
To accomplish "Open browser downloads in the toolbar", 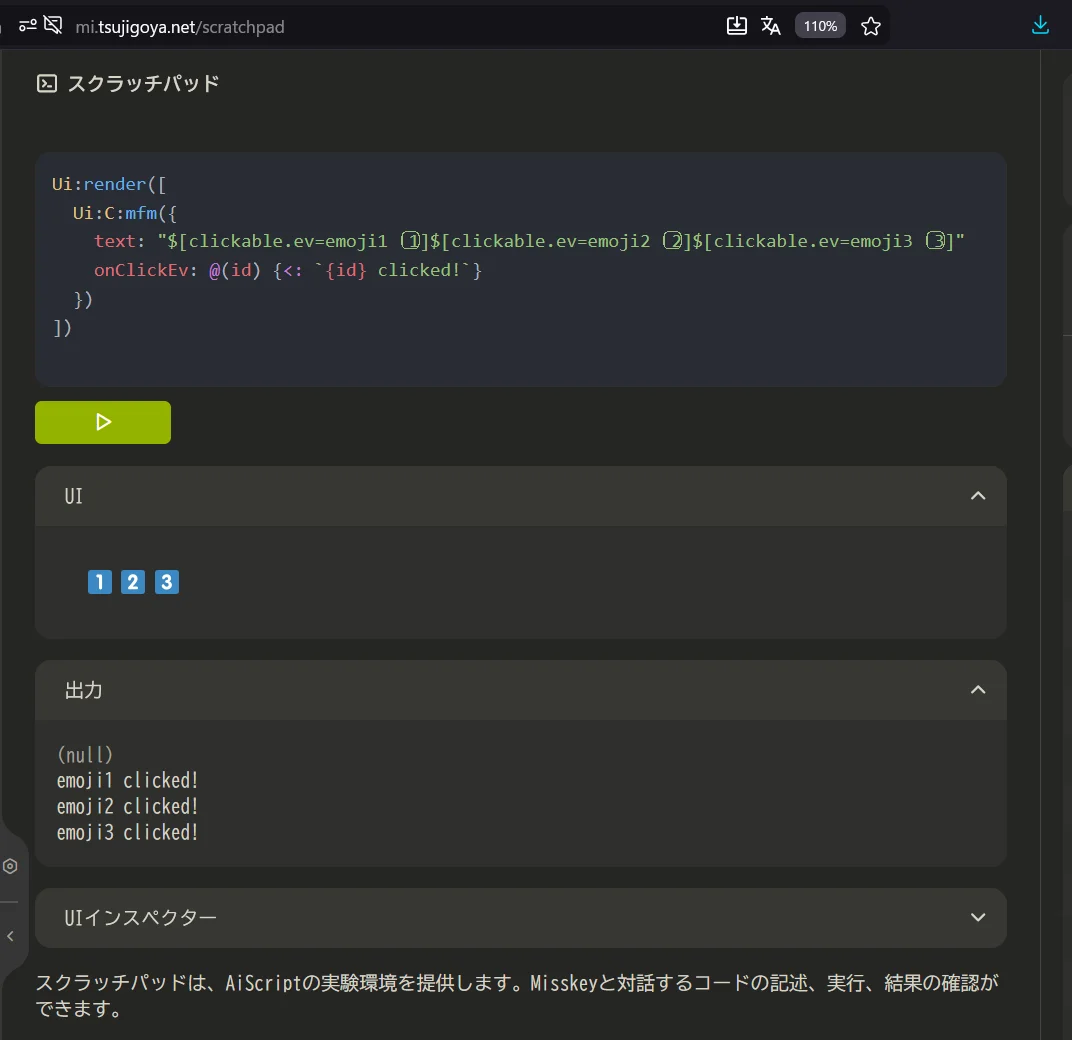I will (x=1040, y=26).
